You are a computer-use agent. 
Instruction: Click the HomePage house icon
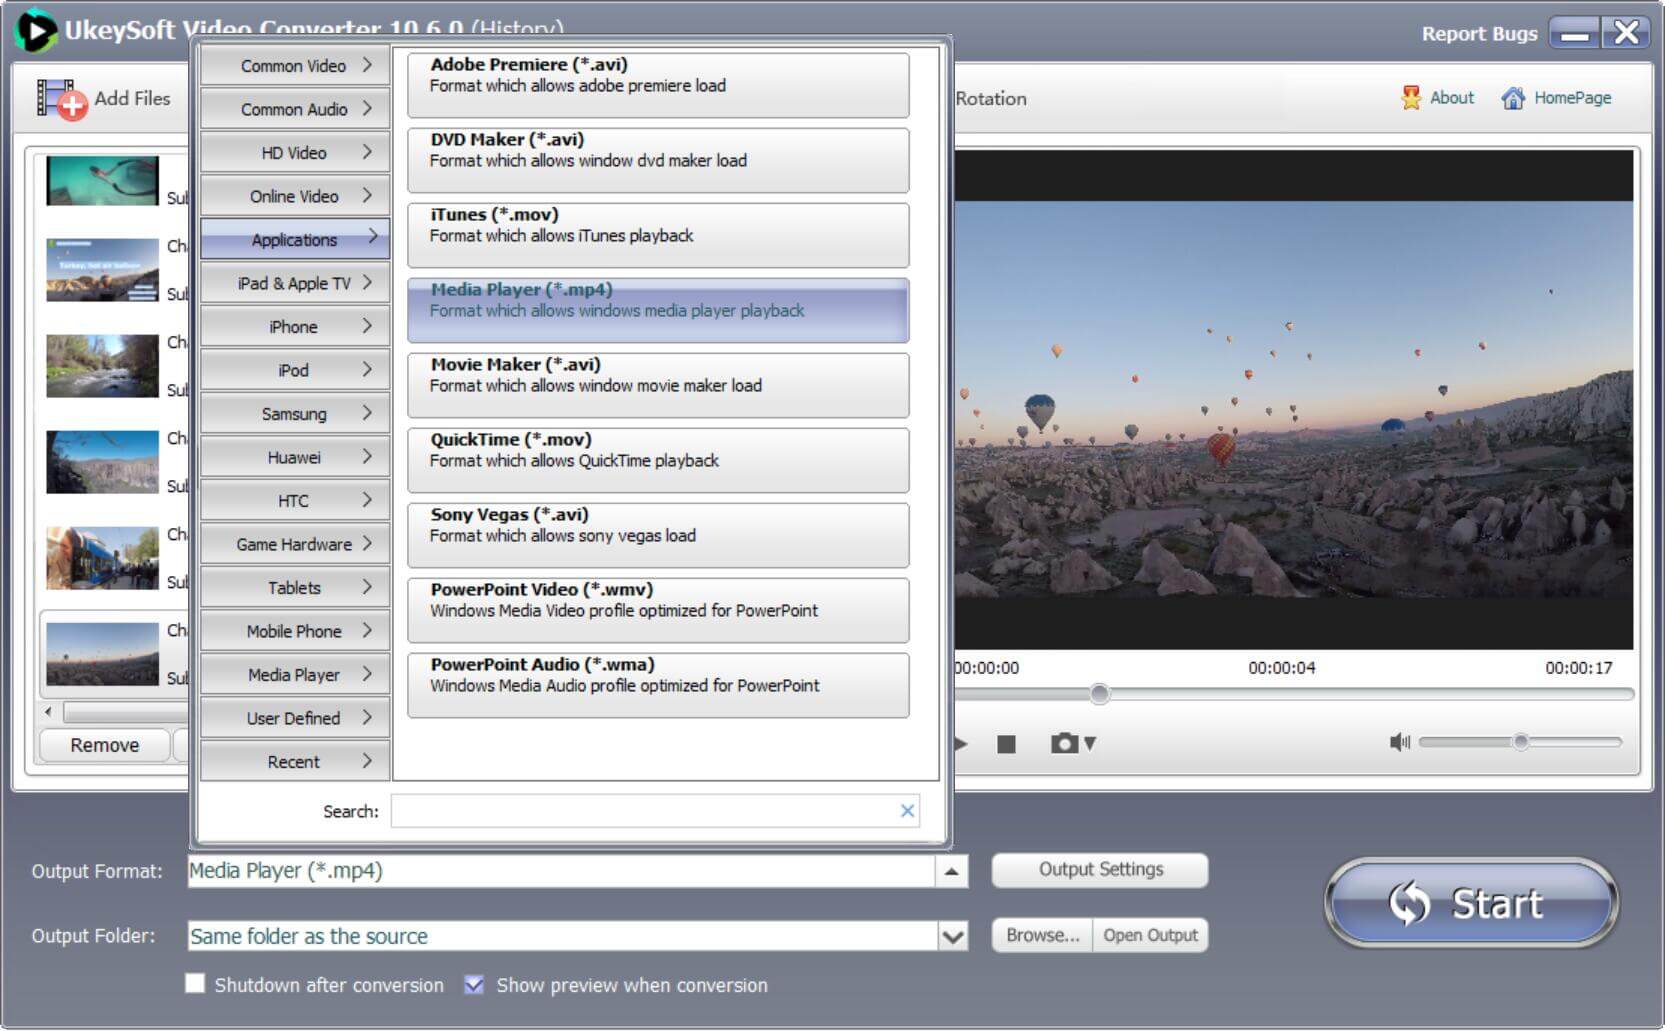(x=1513, y=98)
